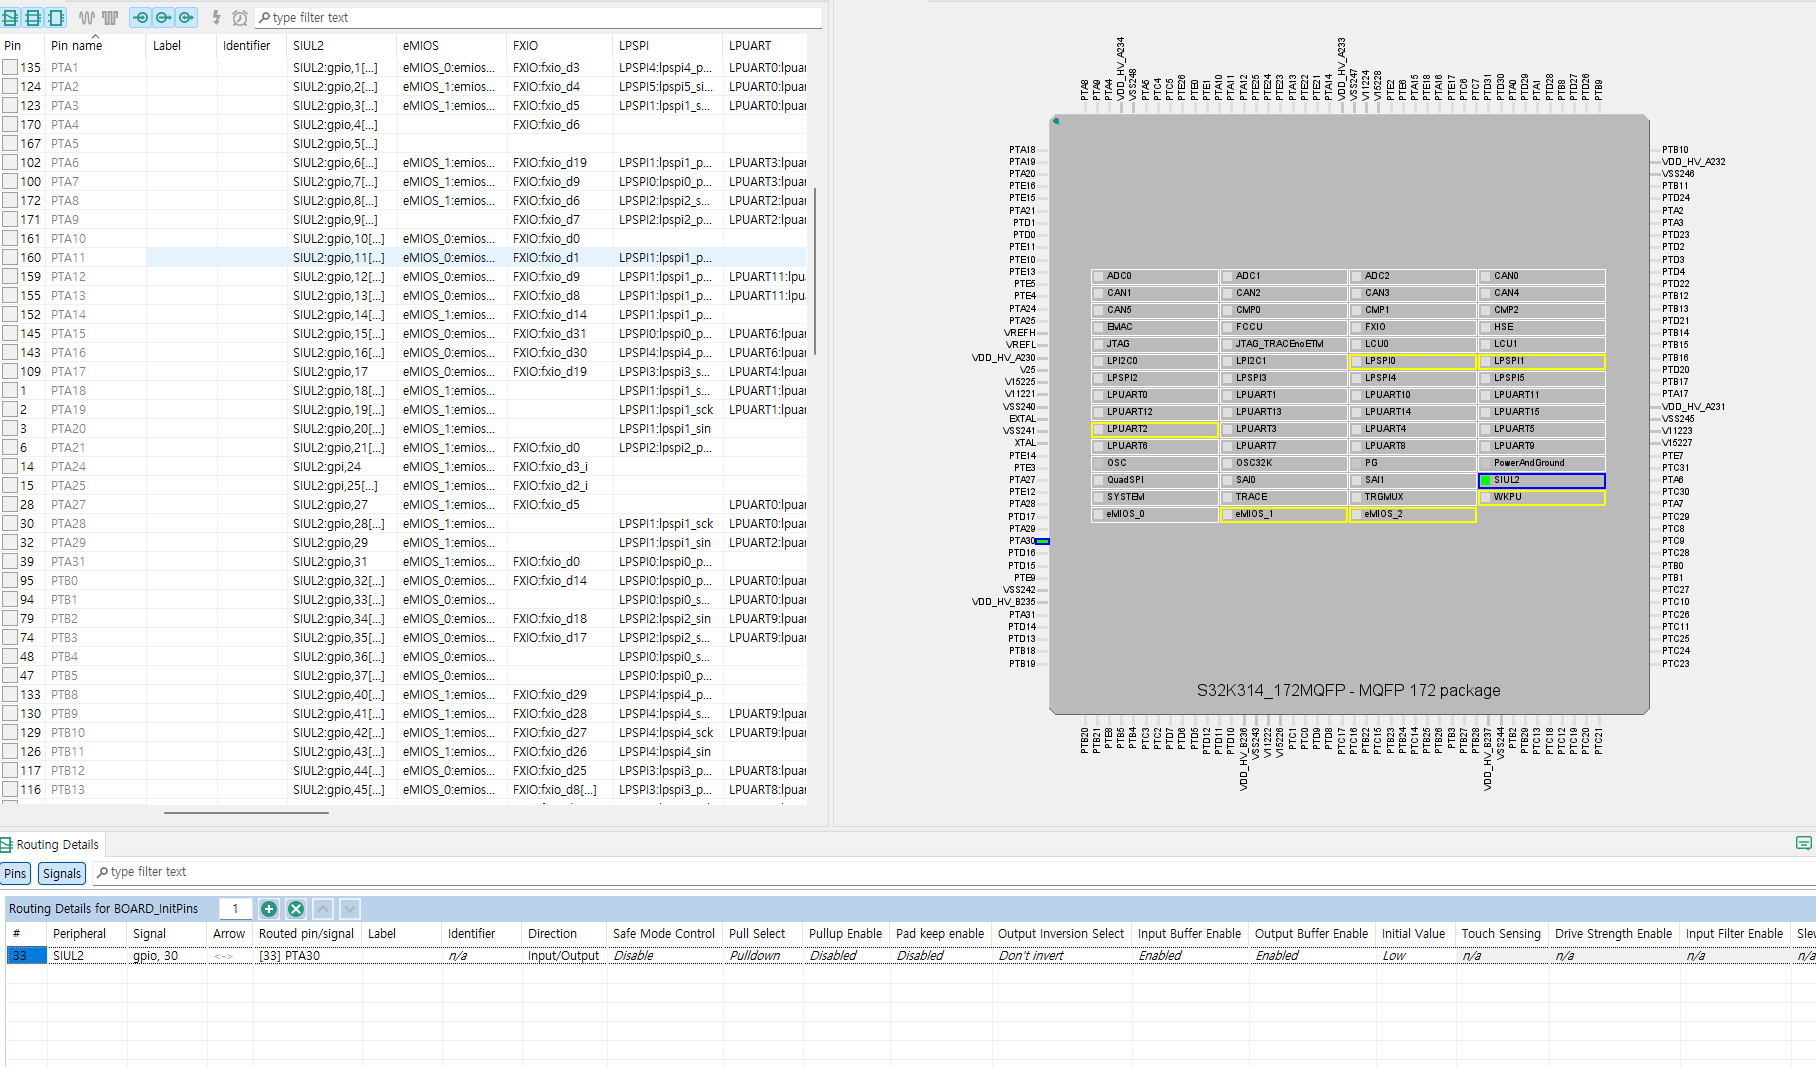
Task: Switch to the Signals tab
Action: tap(61, 873)
